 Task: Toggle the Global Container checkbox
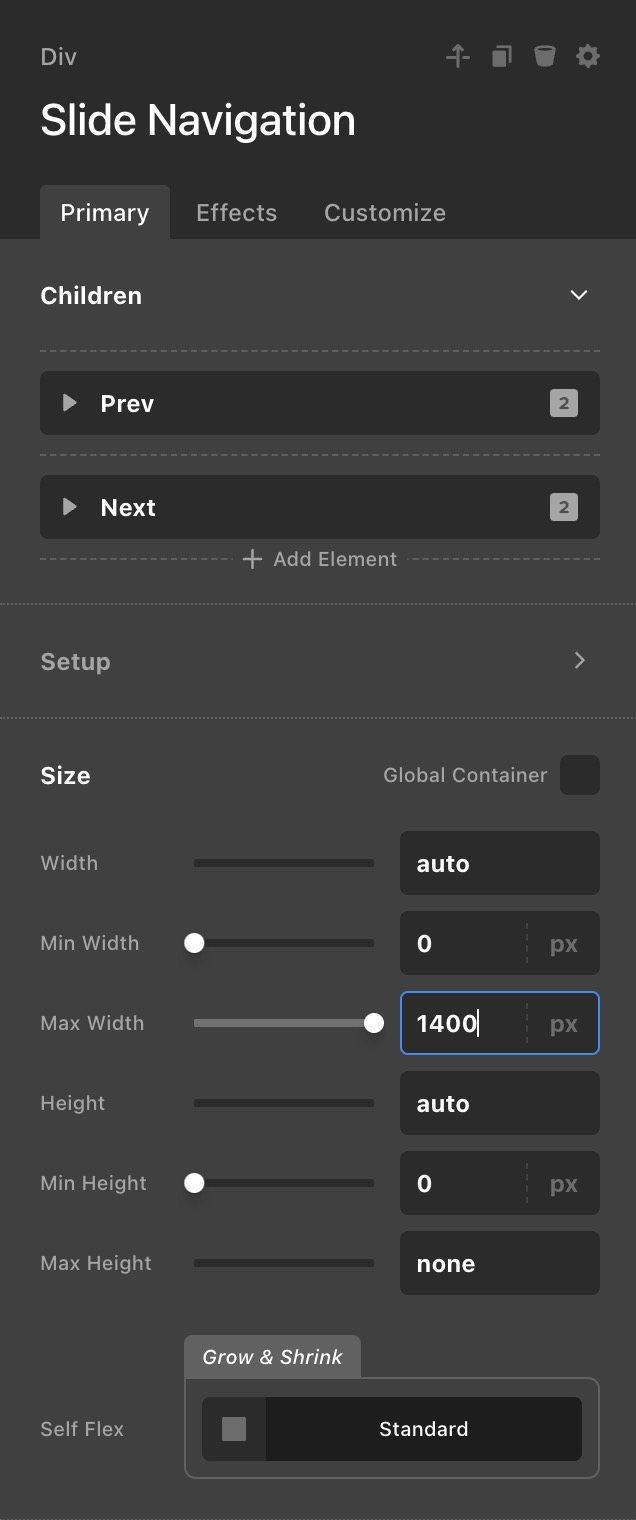[580, 775]
